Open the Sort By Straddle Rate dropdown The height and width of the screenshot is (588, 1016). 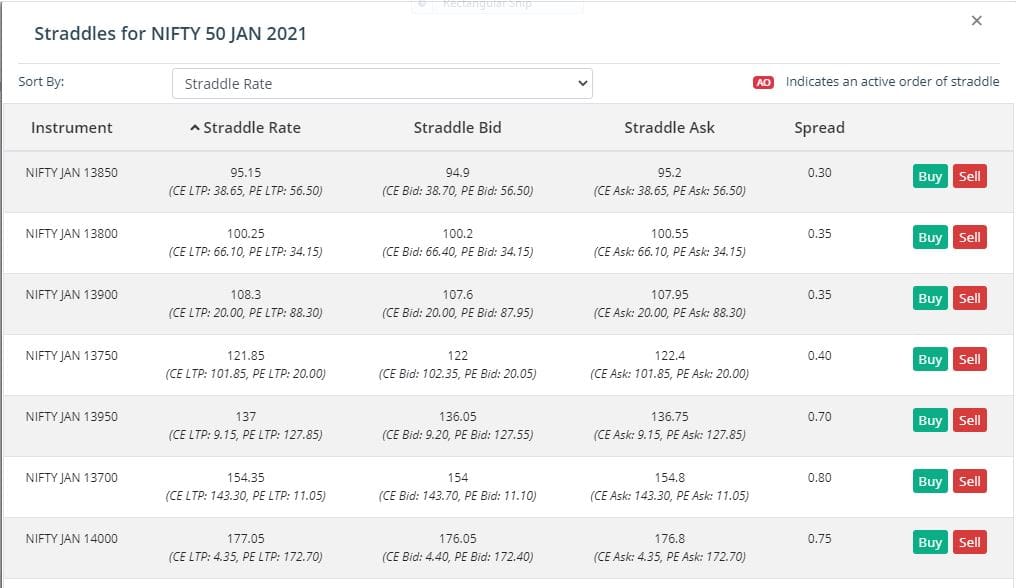[382, 84]
